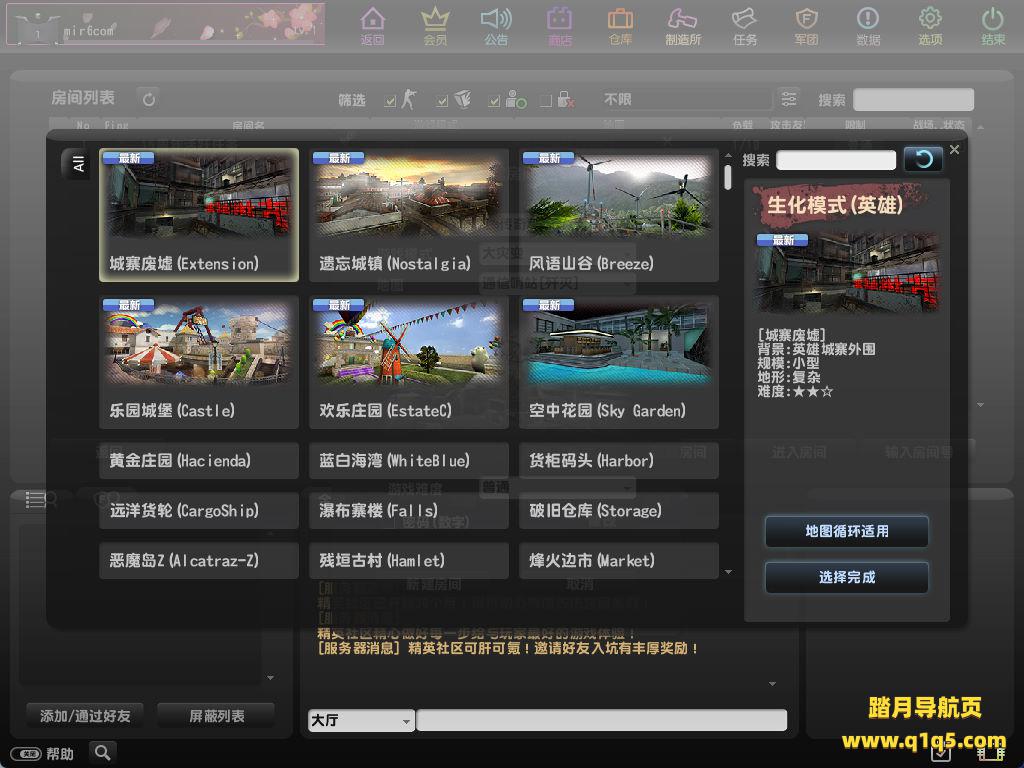Select the All tab in map dialog
Viewport: 1024px width, 768px height.
click(78, 164)
